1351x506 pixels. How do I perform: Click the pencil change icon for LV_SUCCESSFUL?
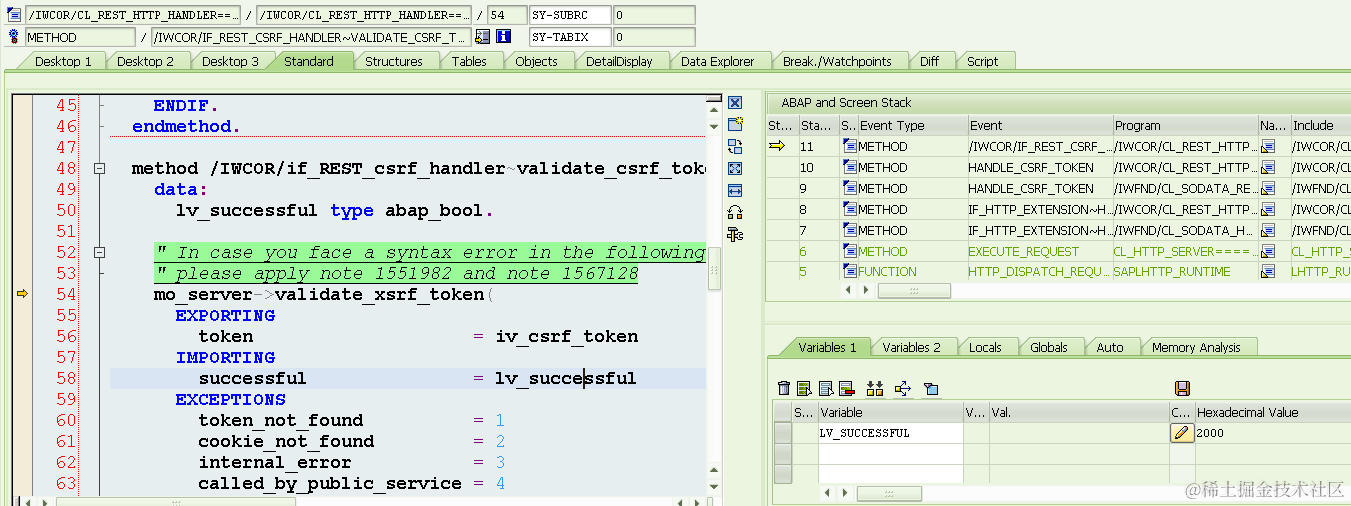[1182, 433]
